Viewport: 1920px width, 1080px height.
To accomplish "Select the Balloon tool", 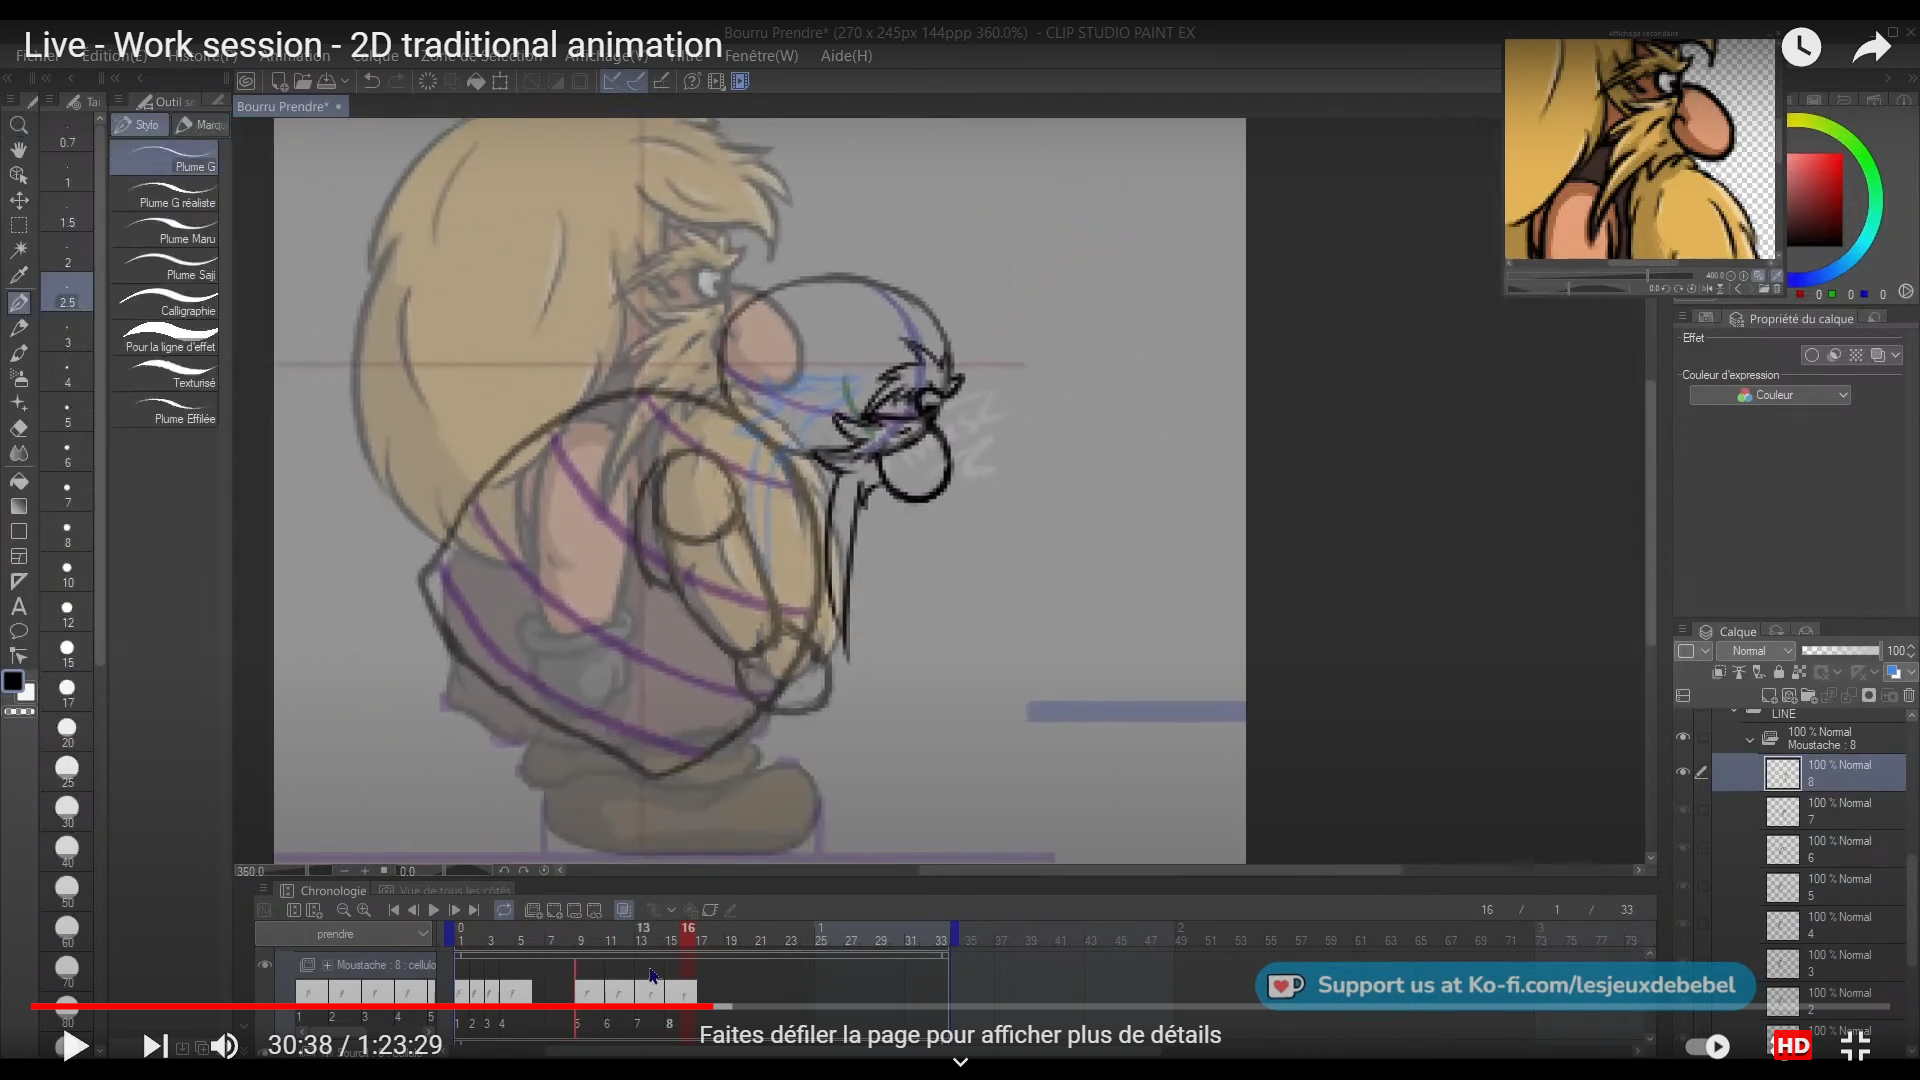I will click(x=18, y=631).
